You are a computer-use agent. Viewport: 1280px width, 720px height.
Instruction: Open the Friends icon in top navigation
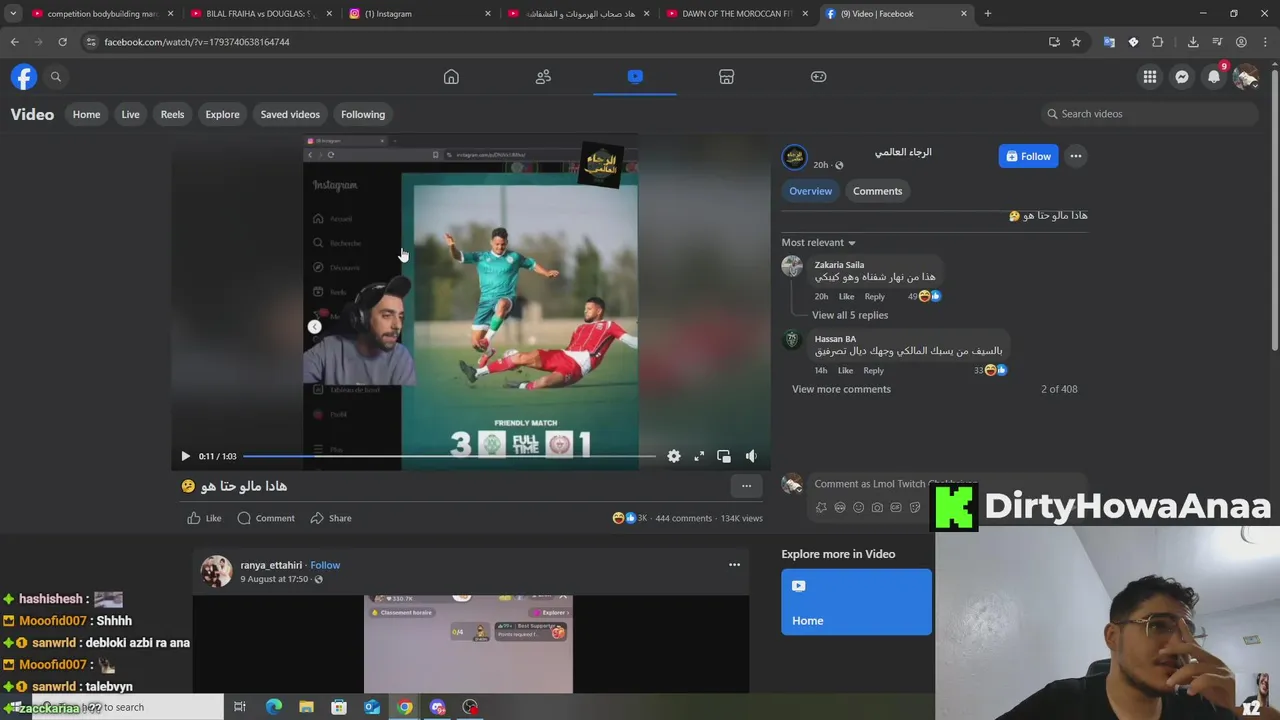[x=543, y=77]
